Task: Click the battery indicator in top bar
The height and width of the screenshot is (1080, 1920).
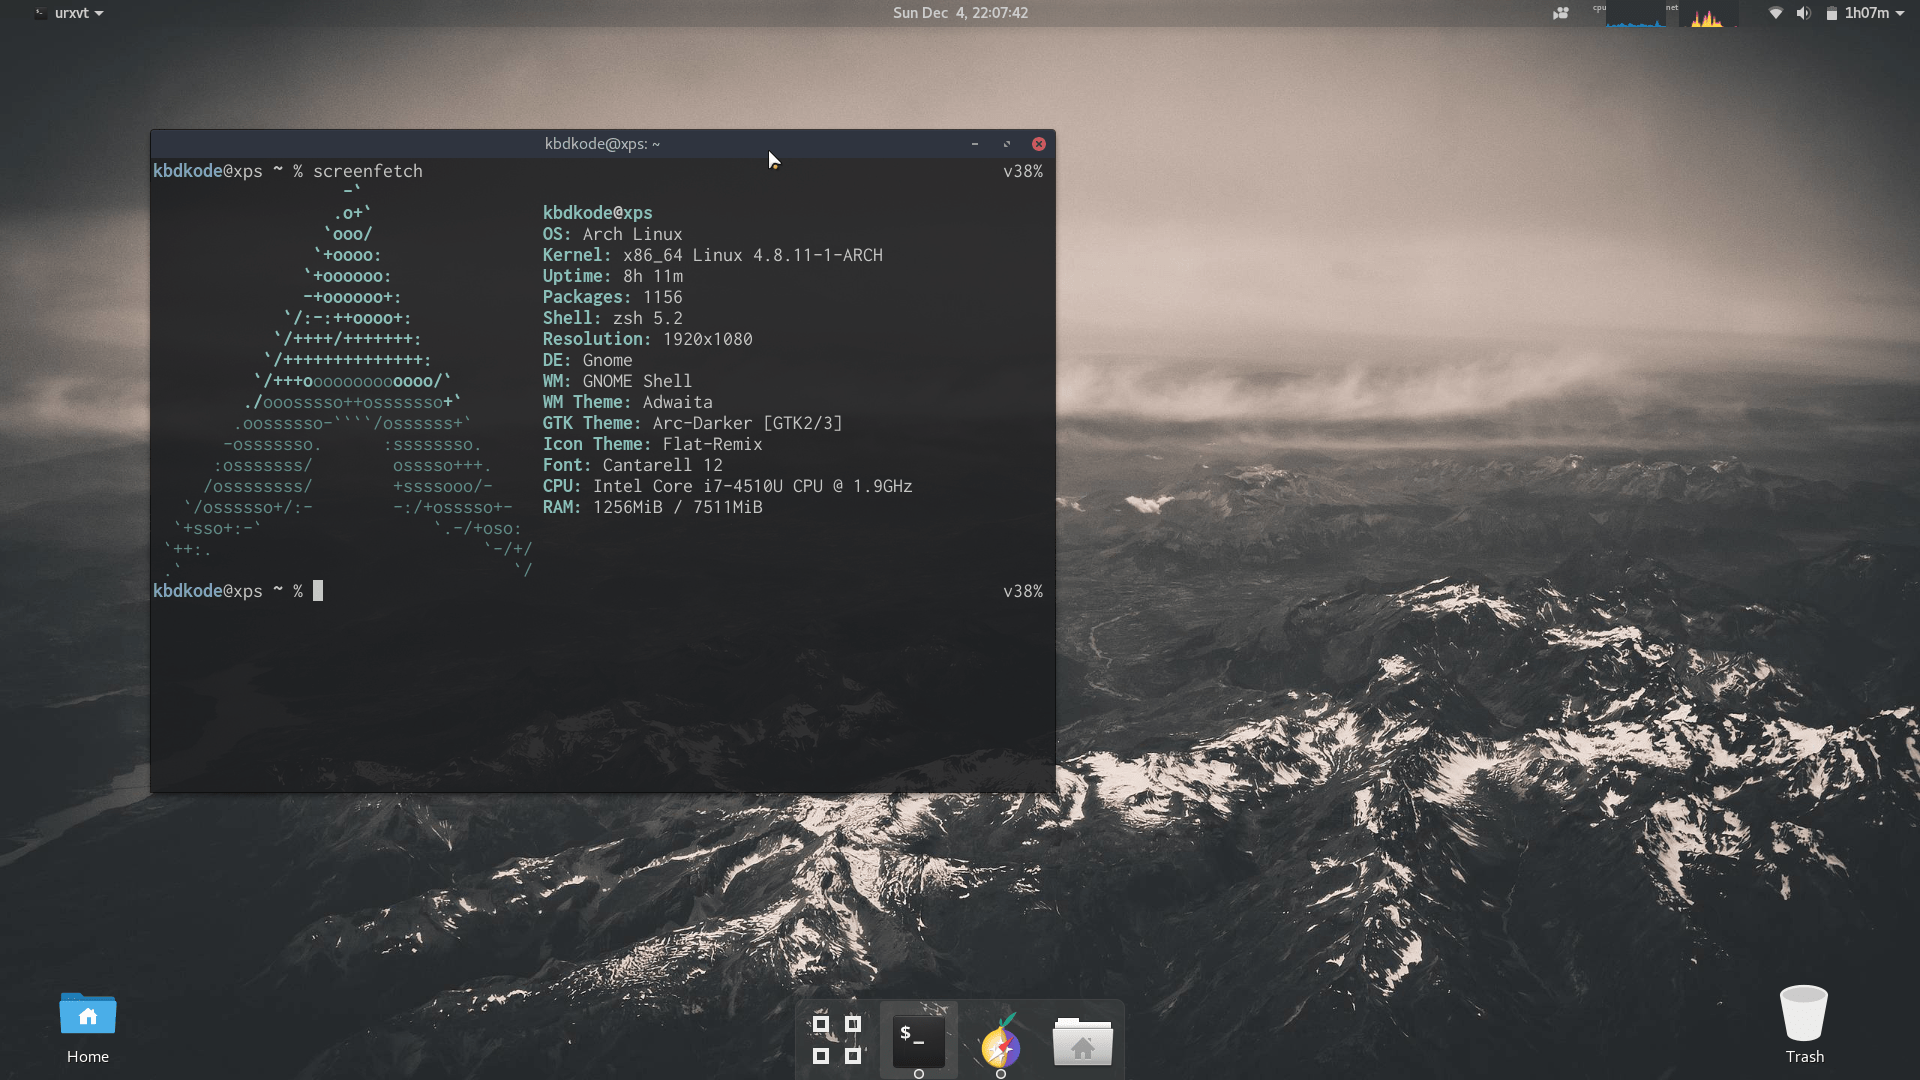Action: (1832, 13)
